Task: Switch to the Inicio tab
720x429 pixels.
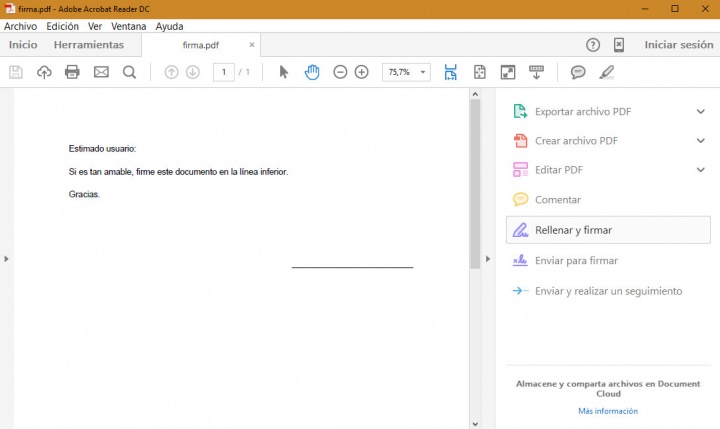Action: (x=23, y=45)
